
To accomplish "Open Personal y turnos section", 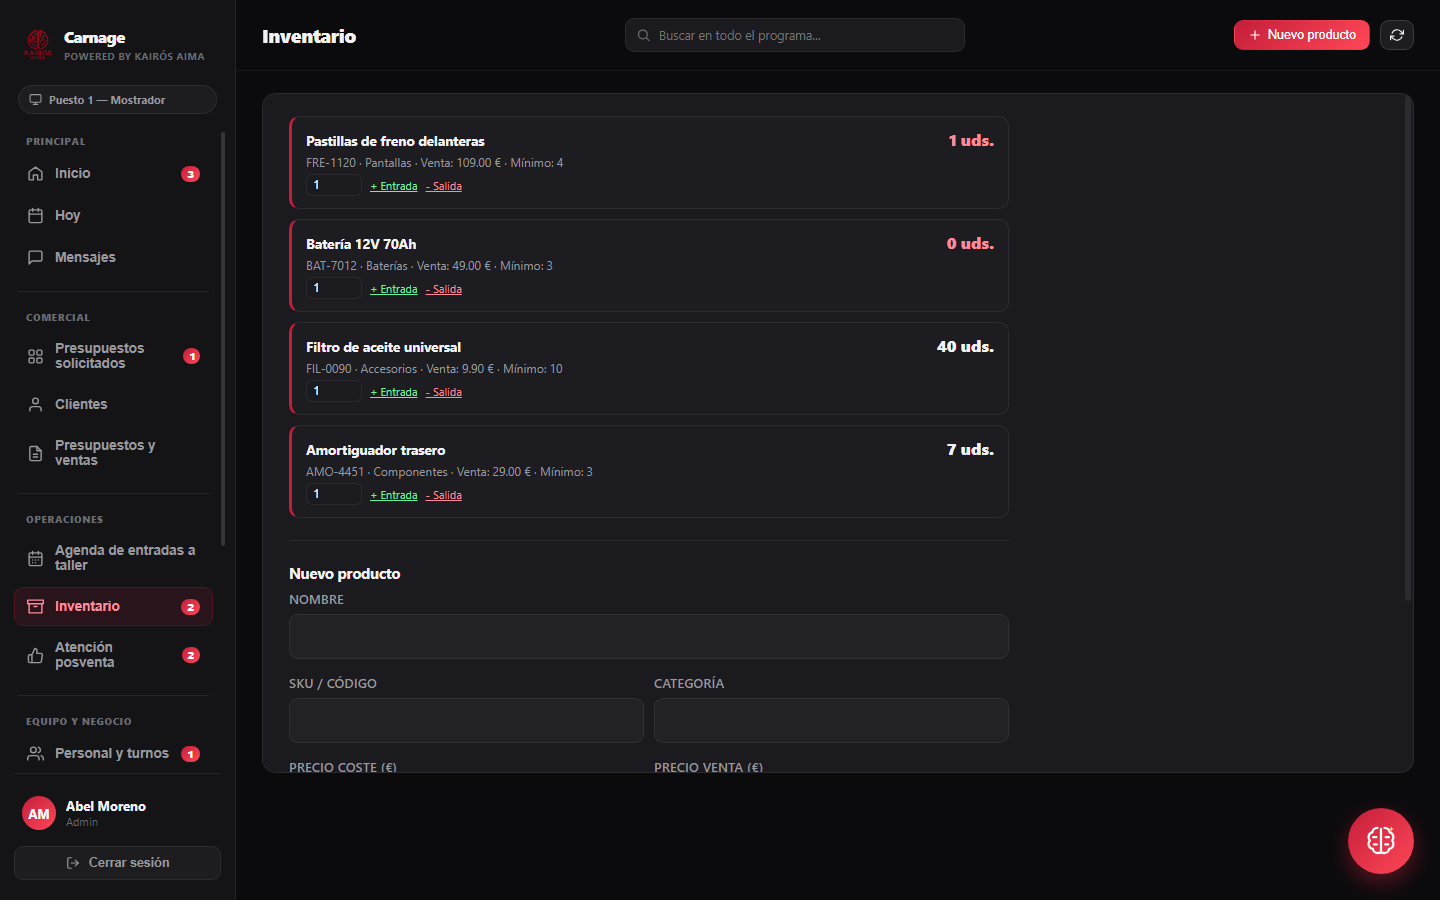I will pos(113,753).
